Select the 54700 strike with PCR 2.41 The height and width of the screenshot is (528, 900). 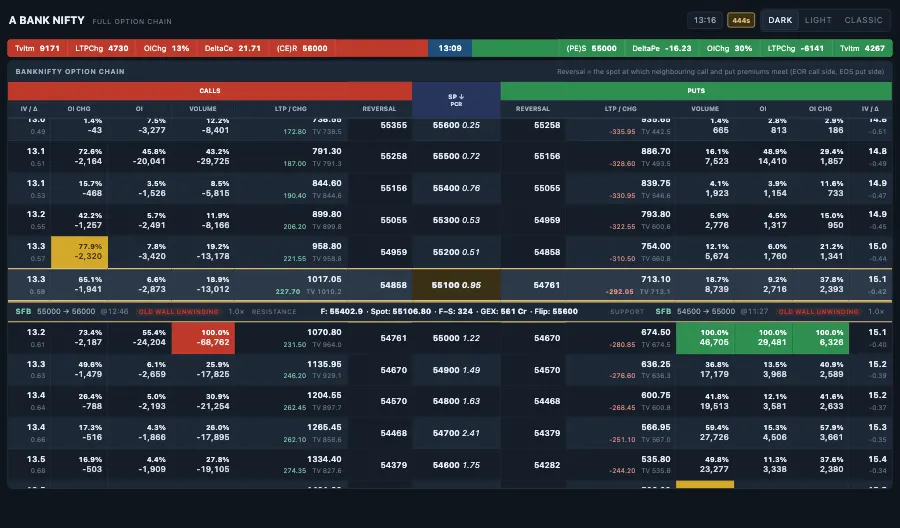(x=456, y=433)
